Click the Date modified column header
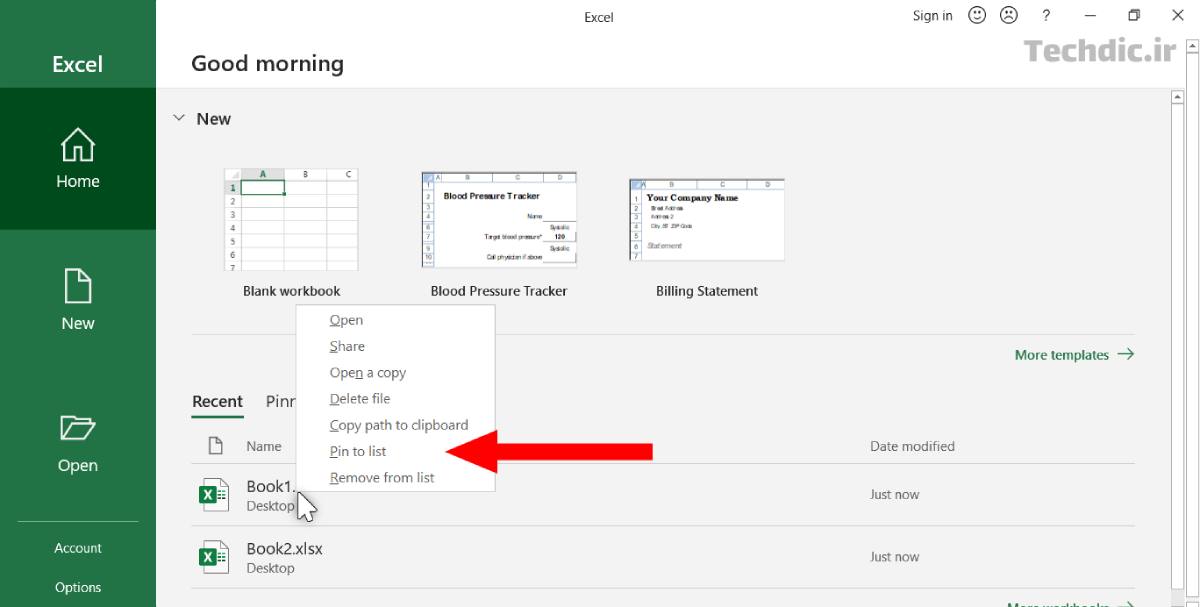Viewport: 1200px width, 607px height. tap(912, 446)
